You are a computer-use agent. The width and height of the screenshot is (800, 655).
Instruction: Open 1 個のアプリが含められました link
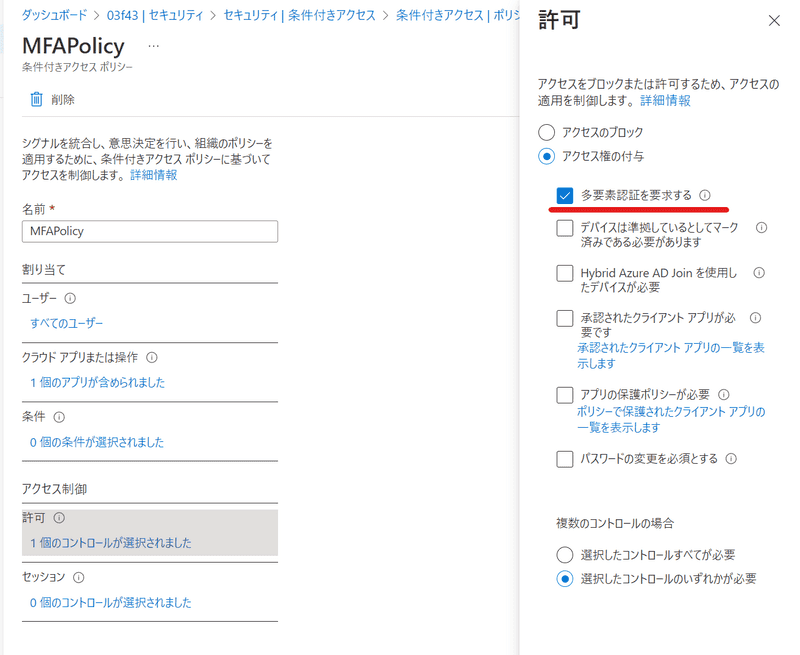point(97,382)
